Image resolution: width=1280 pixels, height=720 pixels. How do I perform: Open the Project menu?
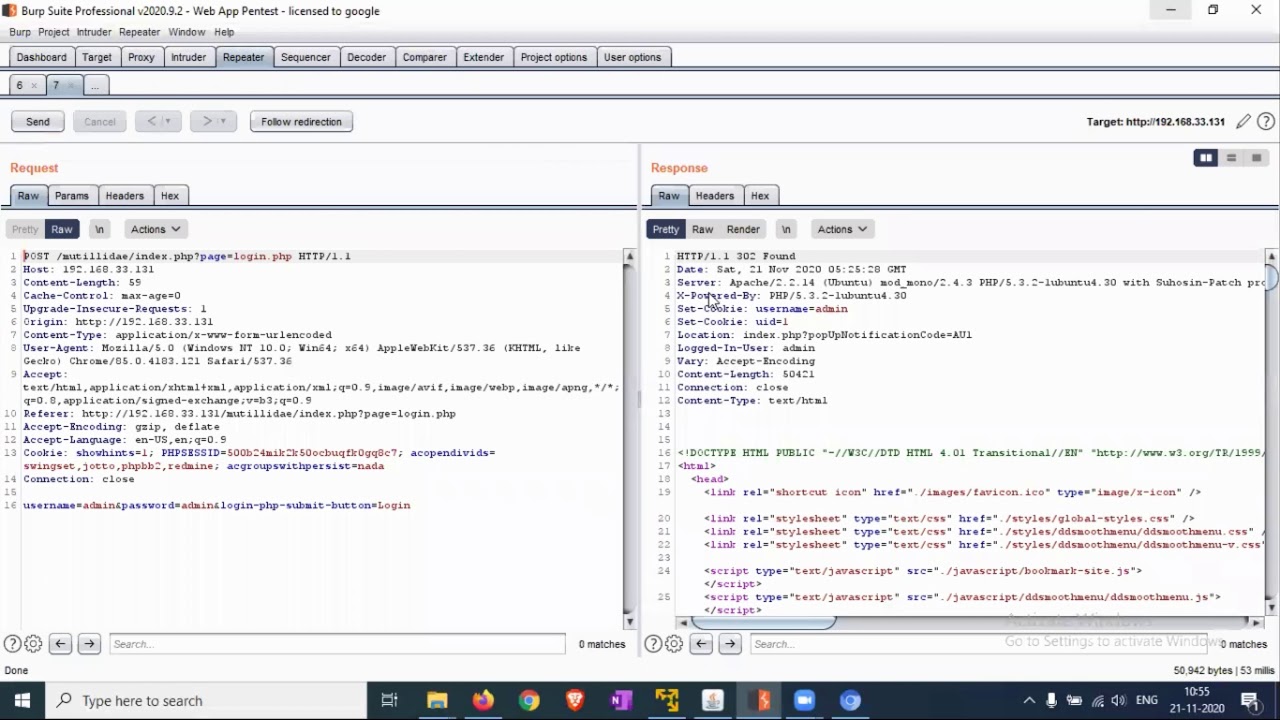[54, 32]
